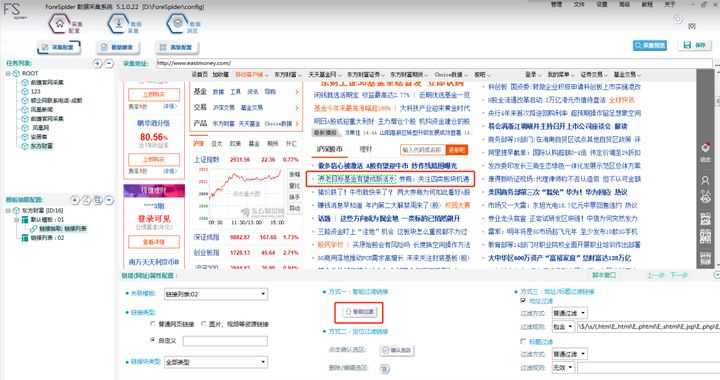
Task: Click the 默认模板 : 01 template icon
Action: pos(25,220)
